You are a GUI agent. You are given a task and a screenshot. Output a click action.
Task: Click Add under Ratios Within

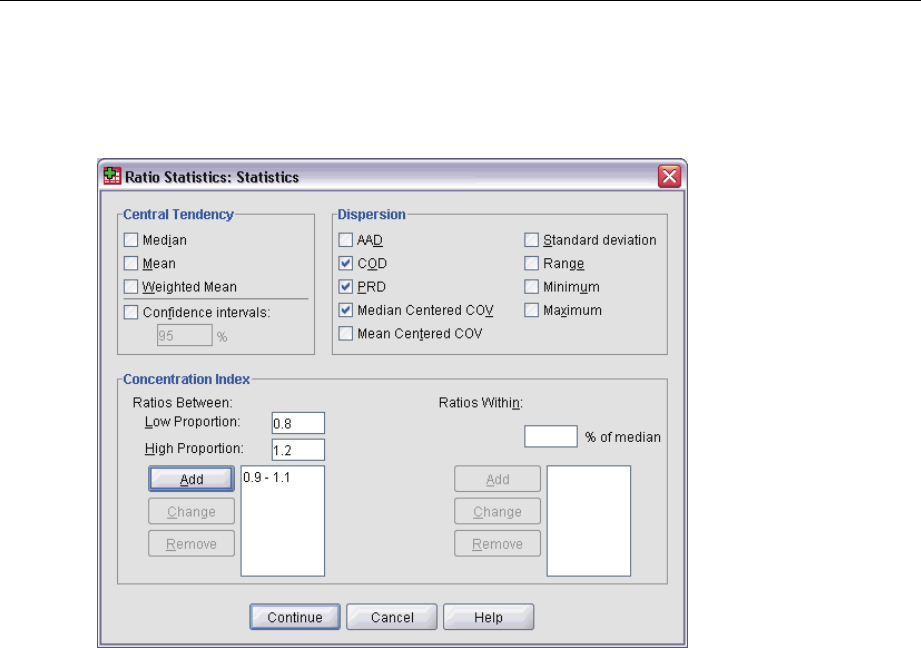tap(498, 479)
